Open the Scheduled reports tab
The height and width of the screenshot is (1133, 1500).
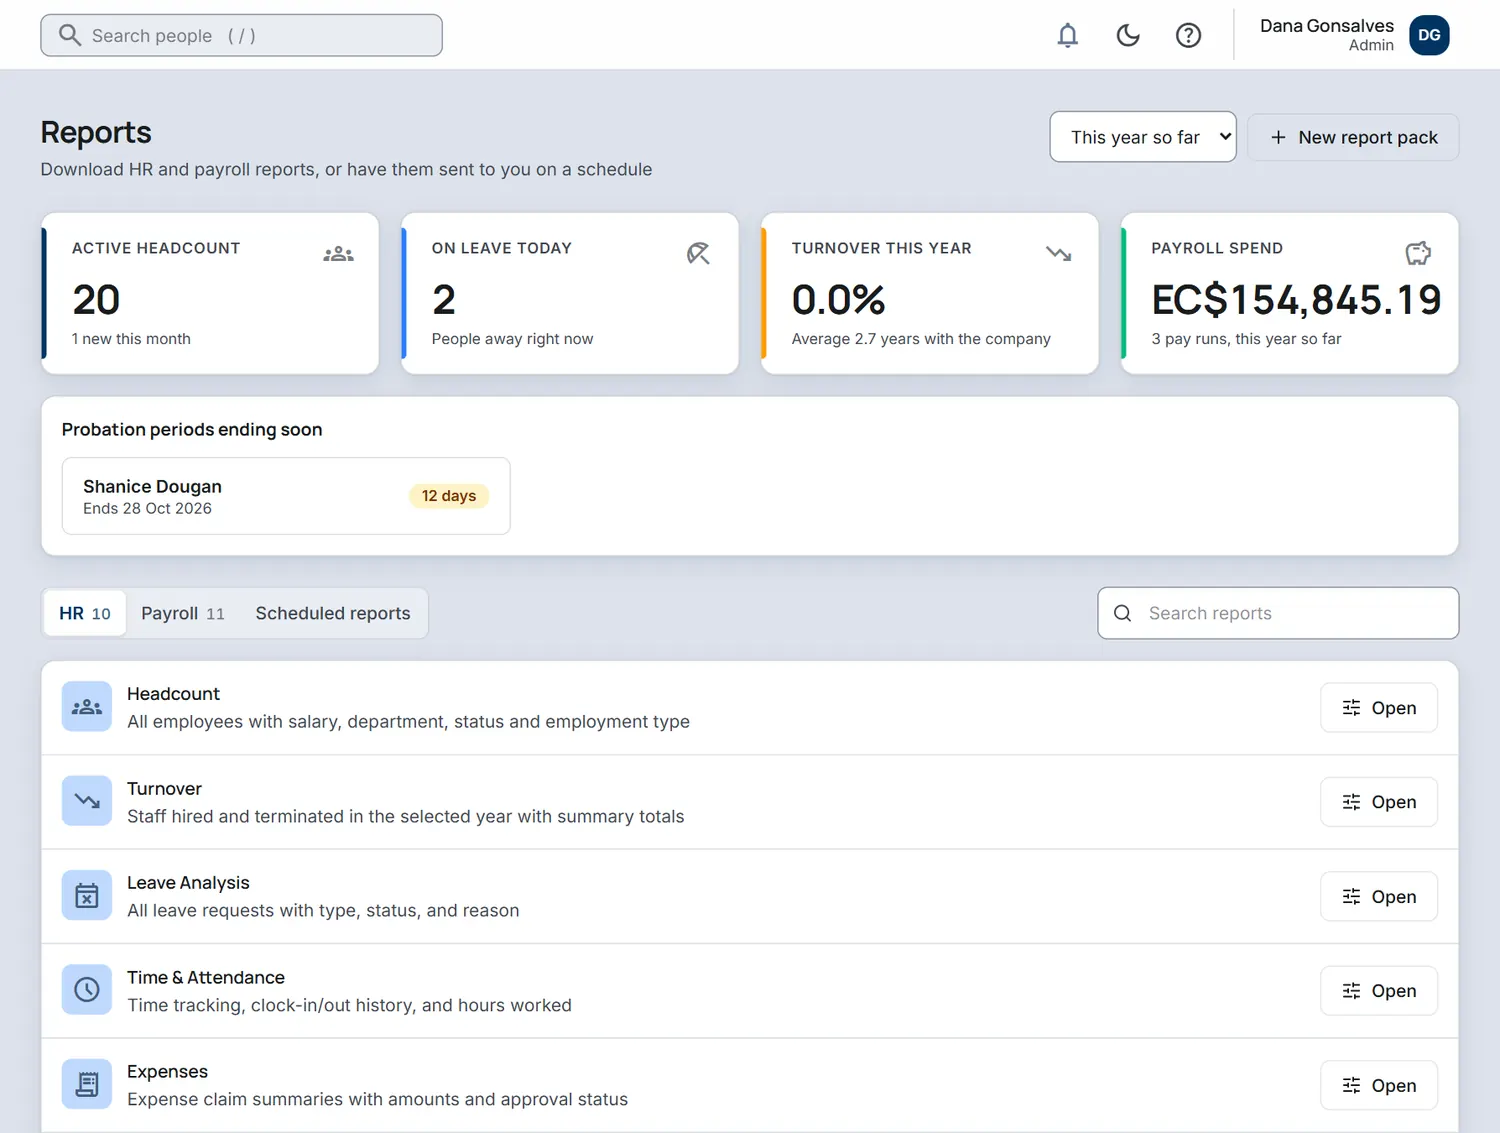333,613
